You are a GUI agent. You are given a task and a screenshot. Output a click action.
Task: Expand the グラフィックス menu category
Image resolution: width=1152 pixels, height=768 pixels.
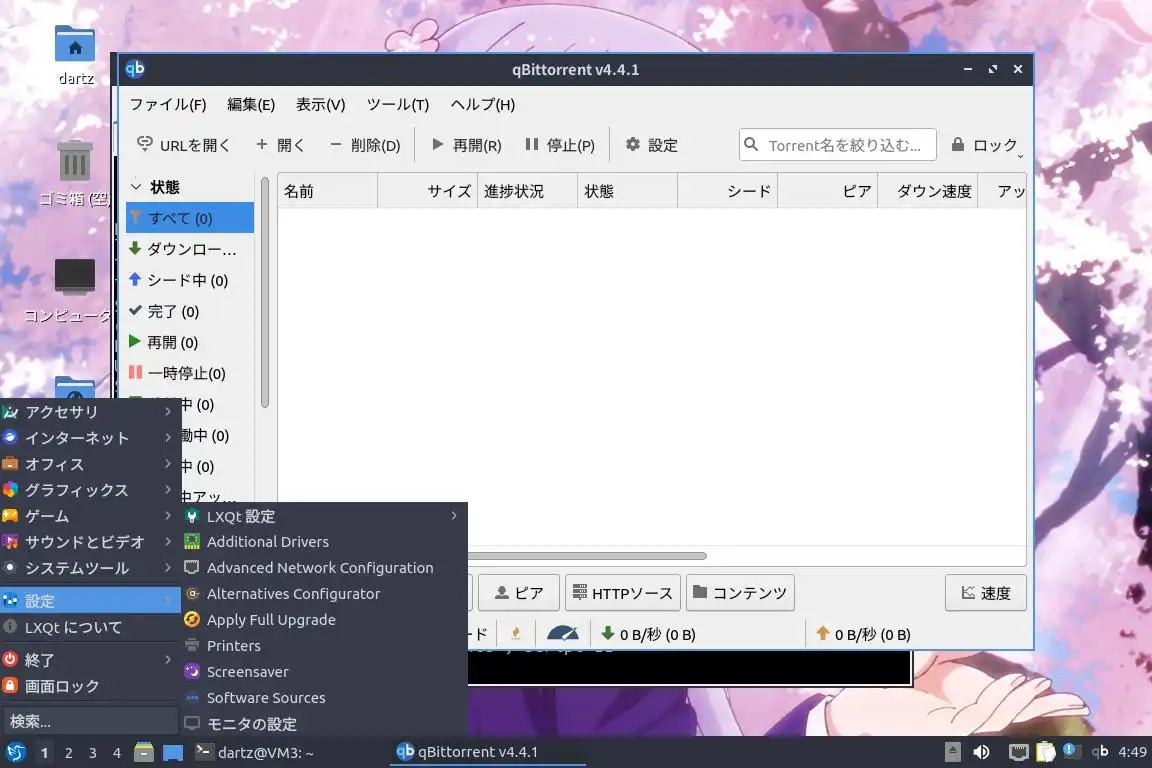[90, 490]
